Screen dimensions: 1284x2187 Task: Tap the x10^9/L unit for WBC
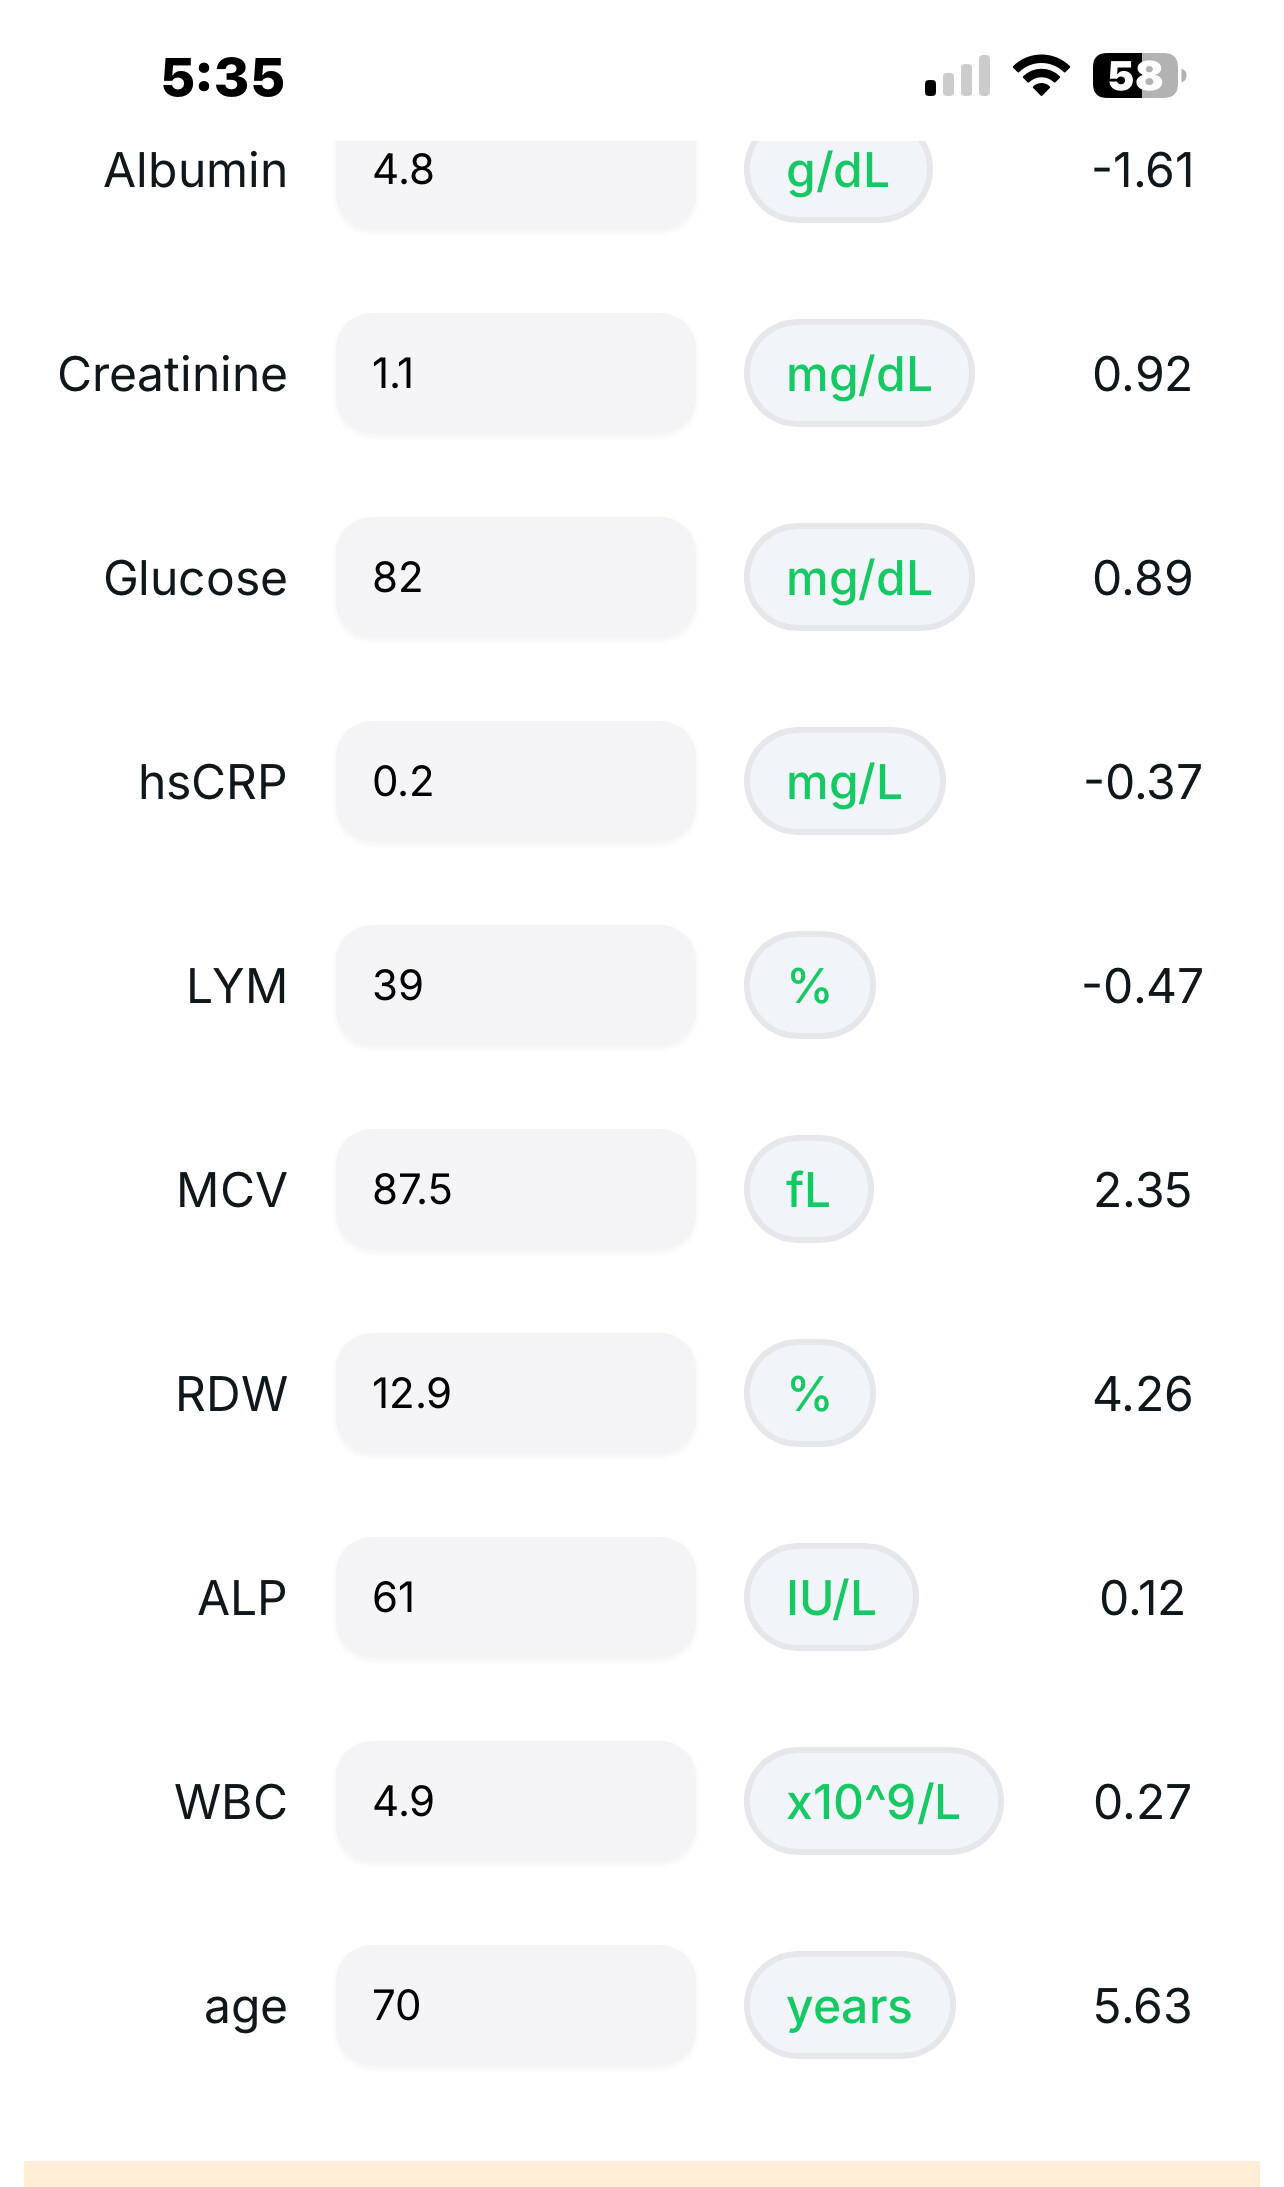click(873, 1802)
